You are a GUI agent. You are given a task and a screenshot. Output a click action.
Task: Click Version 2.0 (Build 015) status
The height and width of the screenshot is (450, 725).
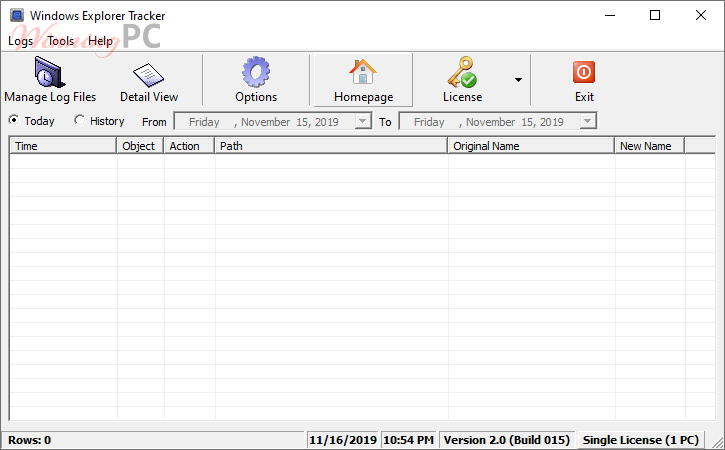tap(507, 440)
